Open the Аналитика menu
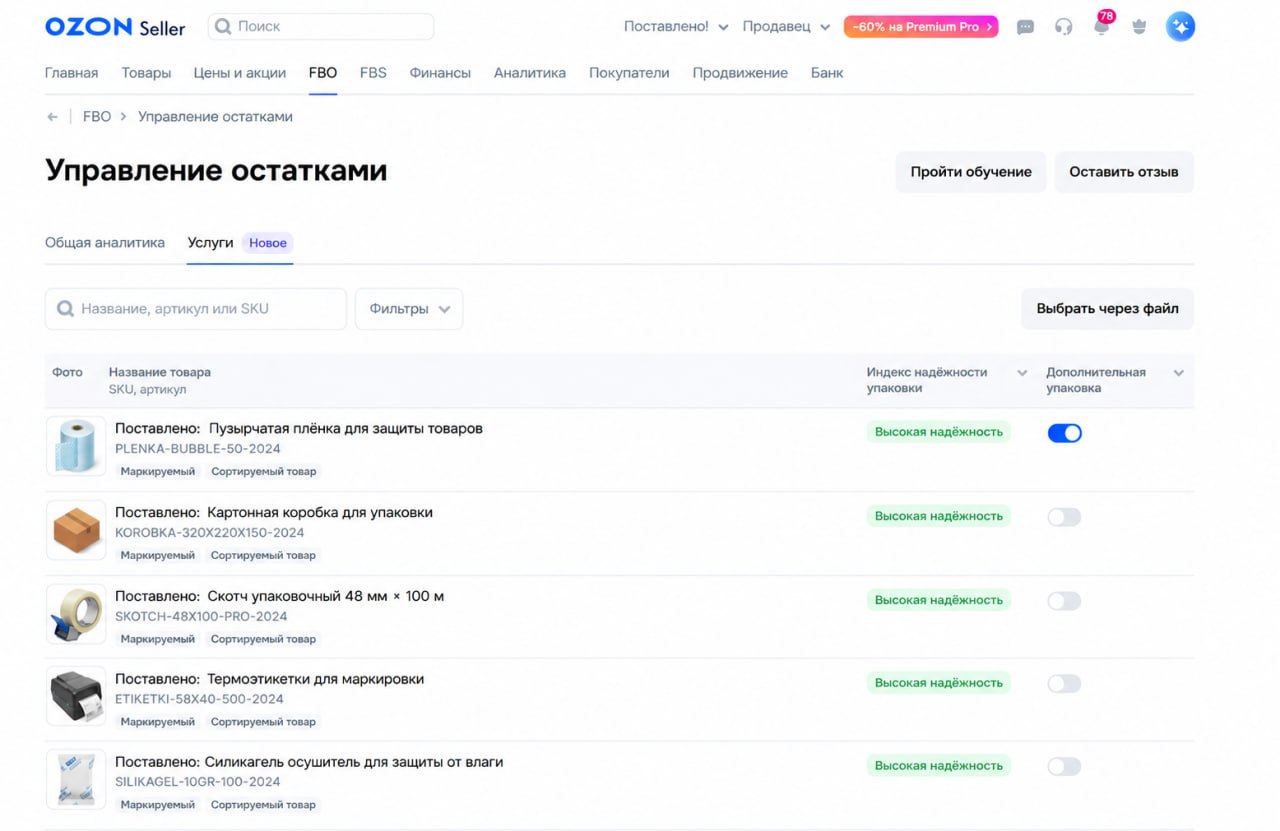This screenshot has width=1280, height=831. (x=530, y=73)
